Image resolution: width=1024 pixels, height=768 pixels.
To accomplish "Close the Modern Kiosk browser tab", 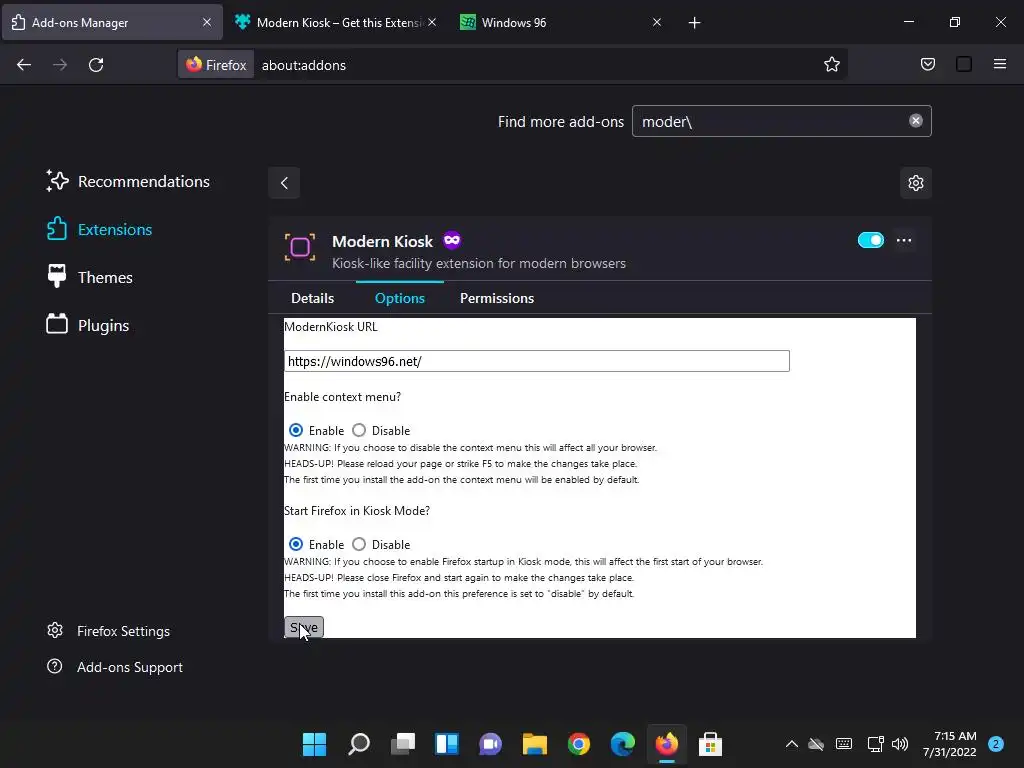I will click(x=432, y=22).
